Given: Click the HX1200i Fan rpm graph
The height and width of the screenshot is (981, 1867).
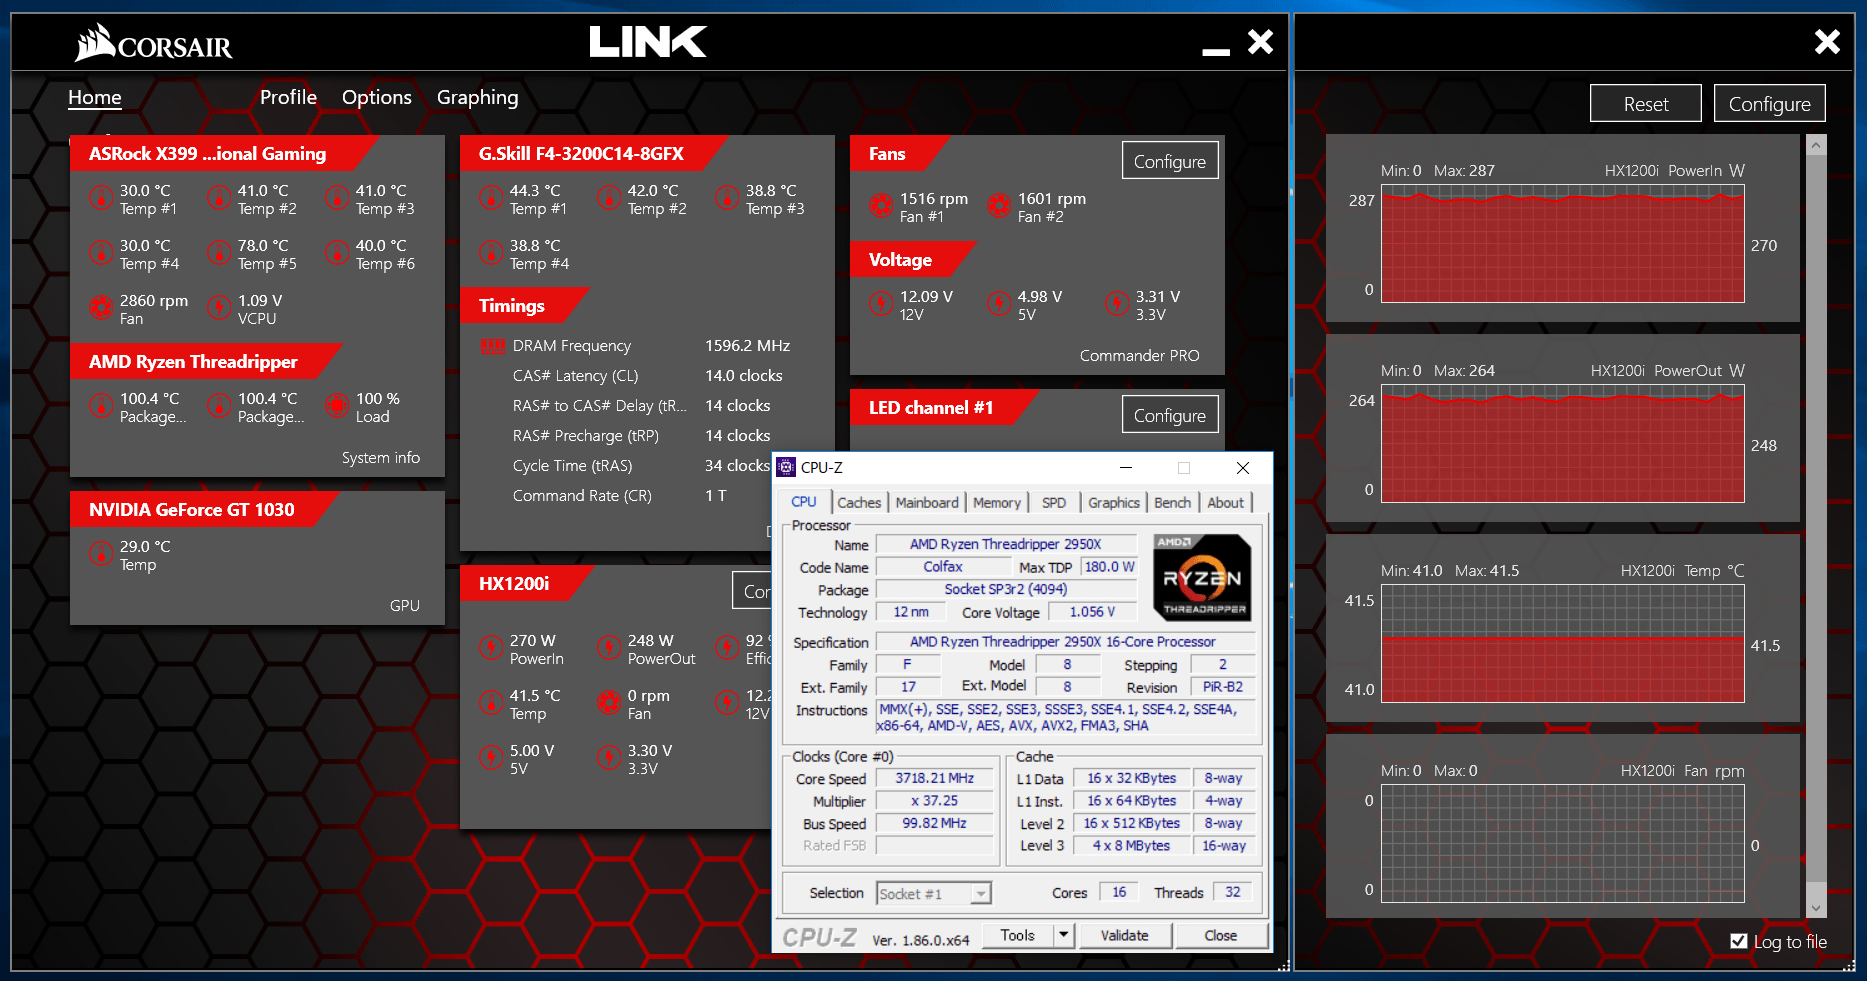Looking at the screenshot, I should [1563, 843].
